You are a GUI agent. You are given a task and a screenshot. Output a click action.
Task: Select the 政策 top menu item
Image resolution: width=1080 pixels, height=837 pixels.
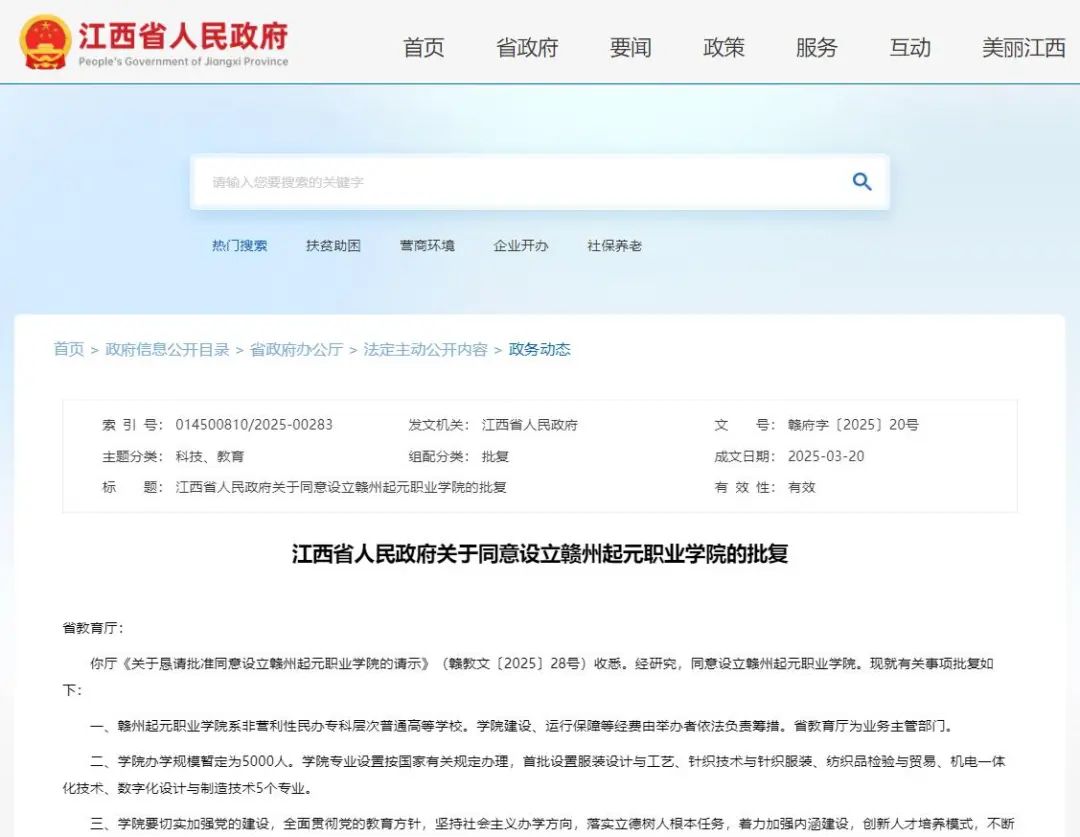coord(724,48)
